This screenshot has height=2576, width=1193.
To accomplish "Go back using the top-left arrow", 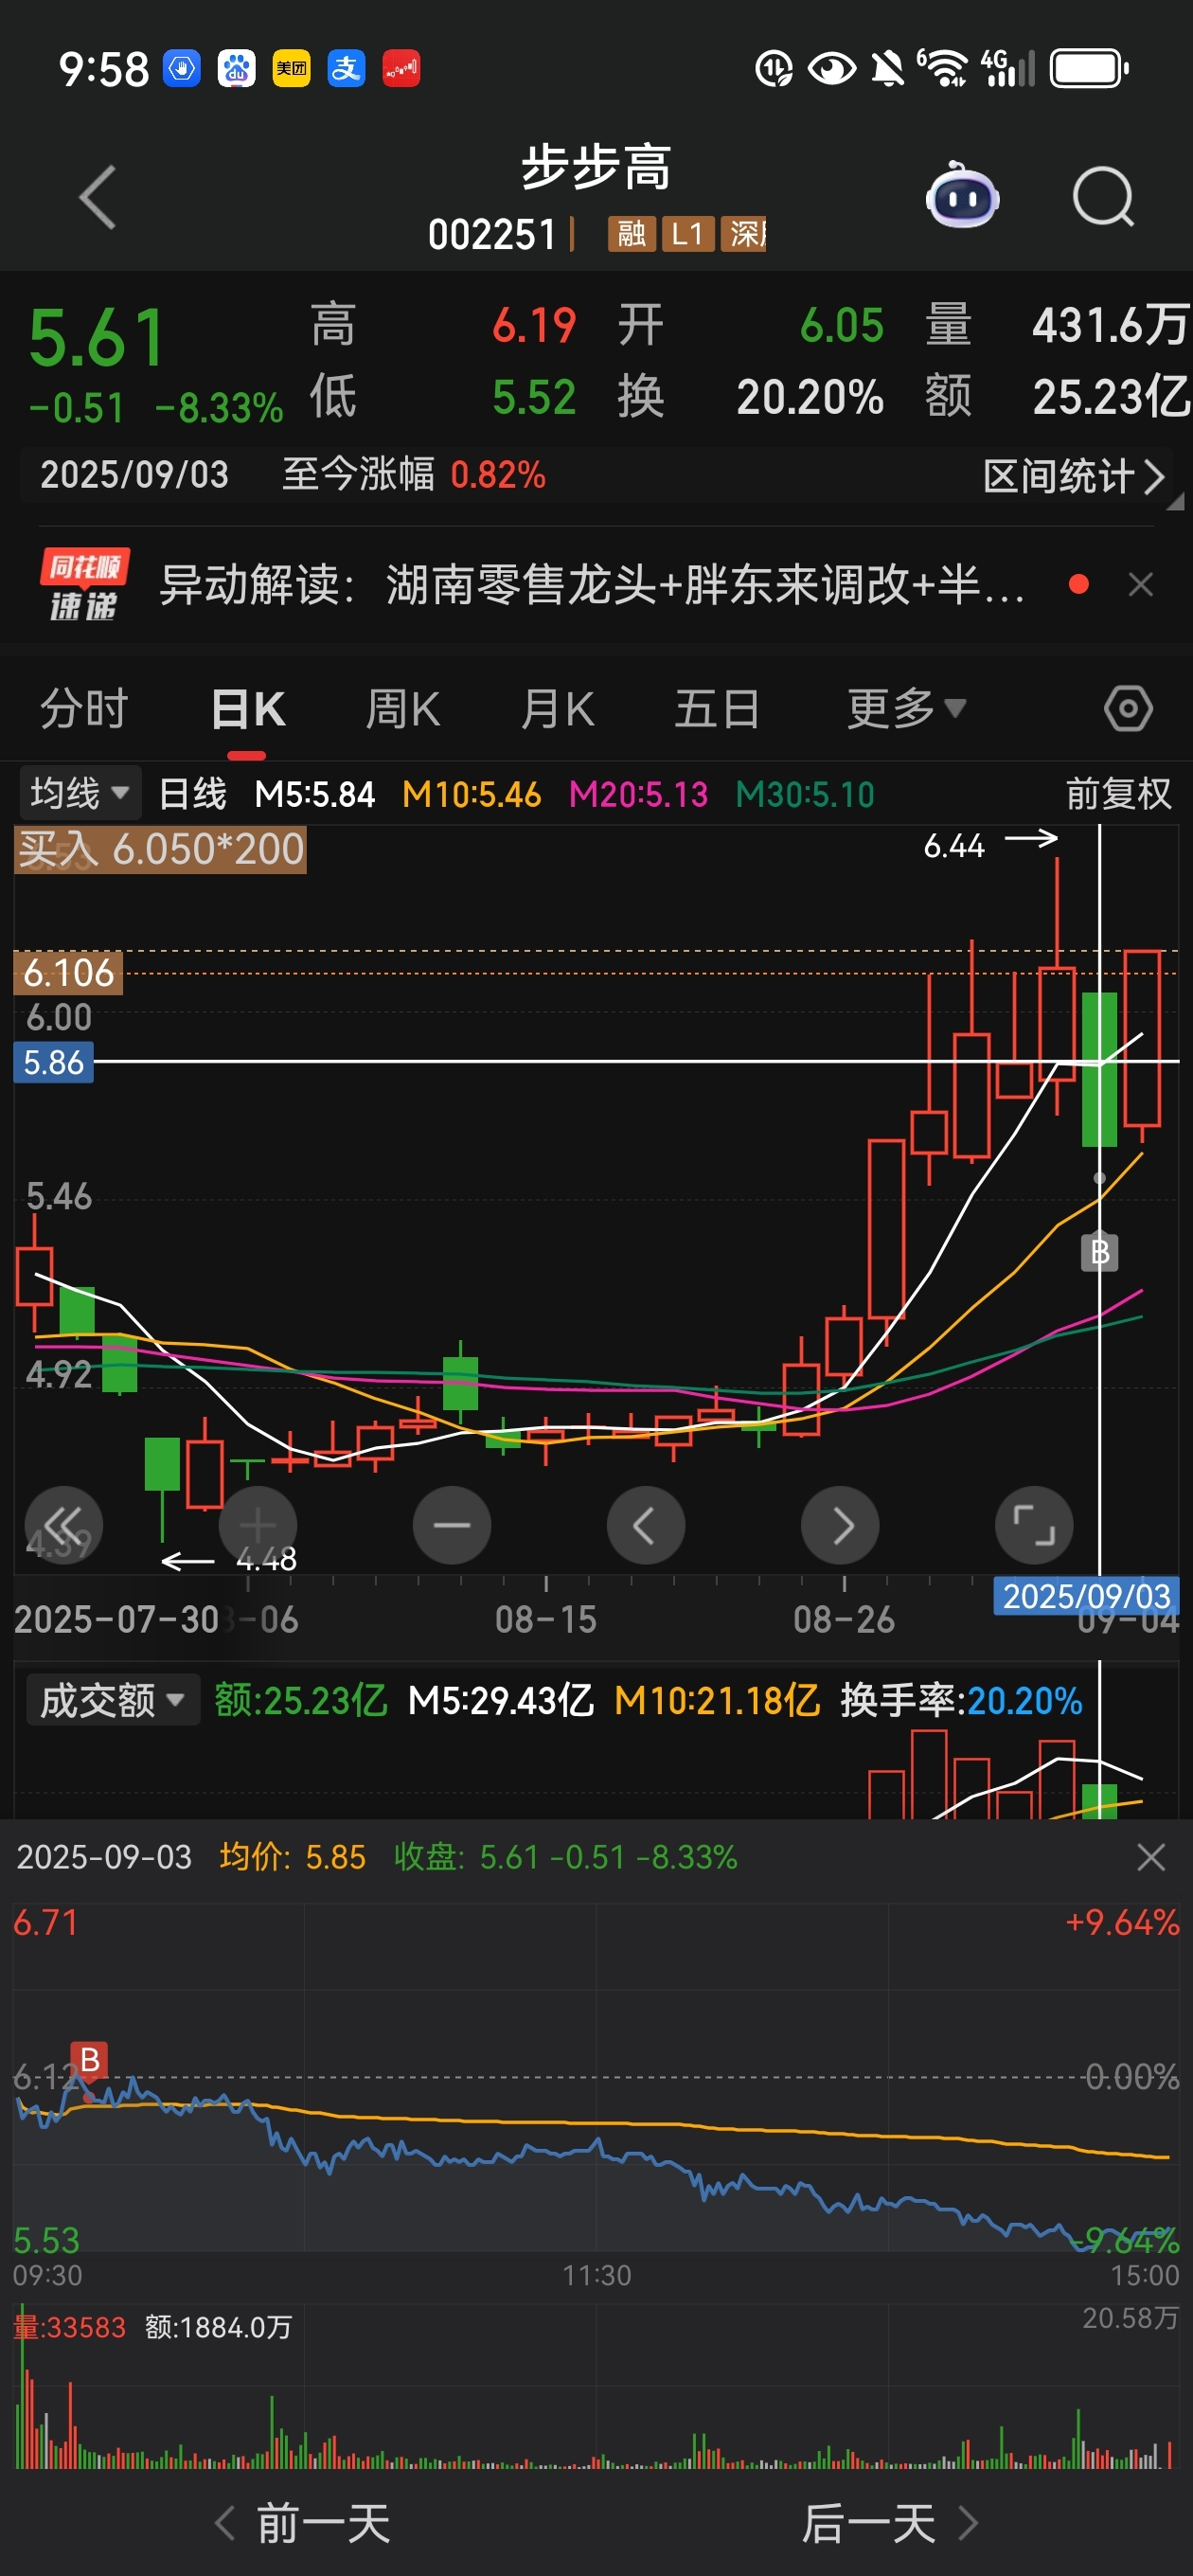I will coord(98,197).
